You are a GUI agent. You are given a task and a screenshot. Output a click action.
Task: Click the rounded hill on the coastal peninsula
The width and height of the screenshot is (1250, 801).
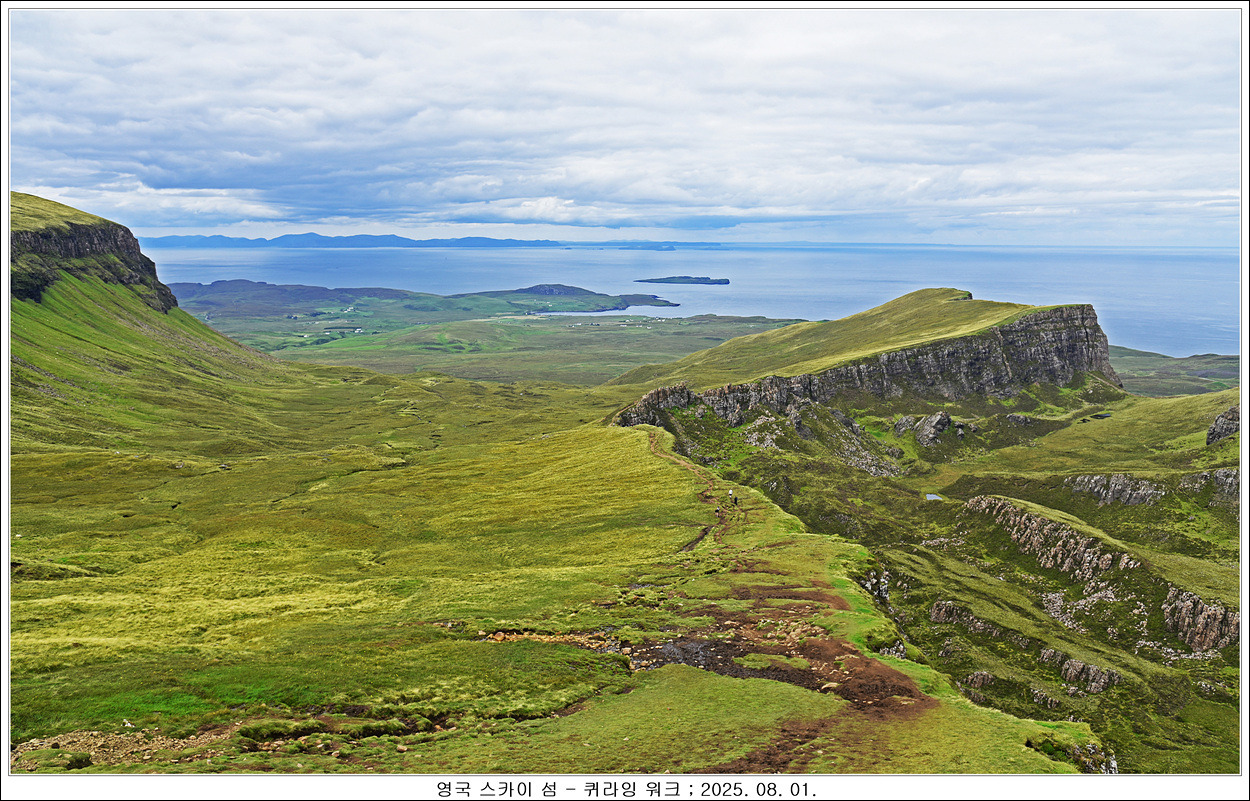click(x=555, y=290)
